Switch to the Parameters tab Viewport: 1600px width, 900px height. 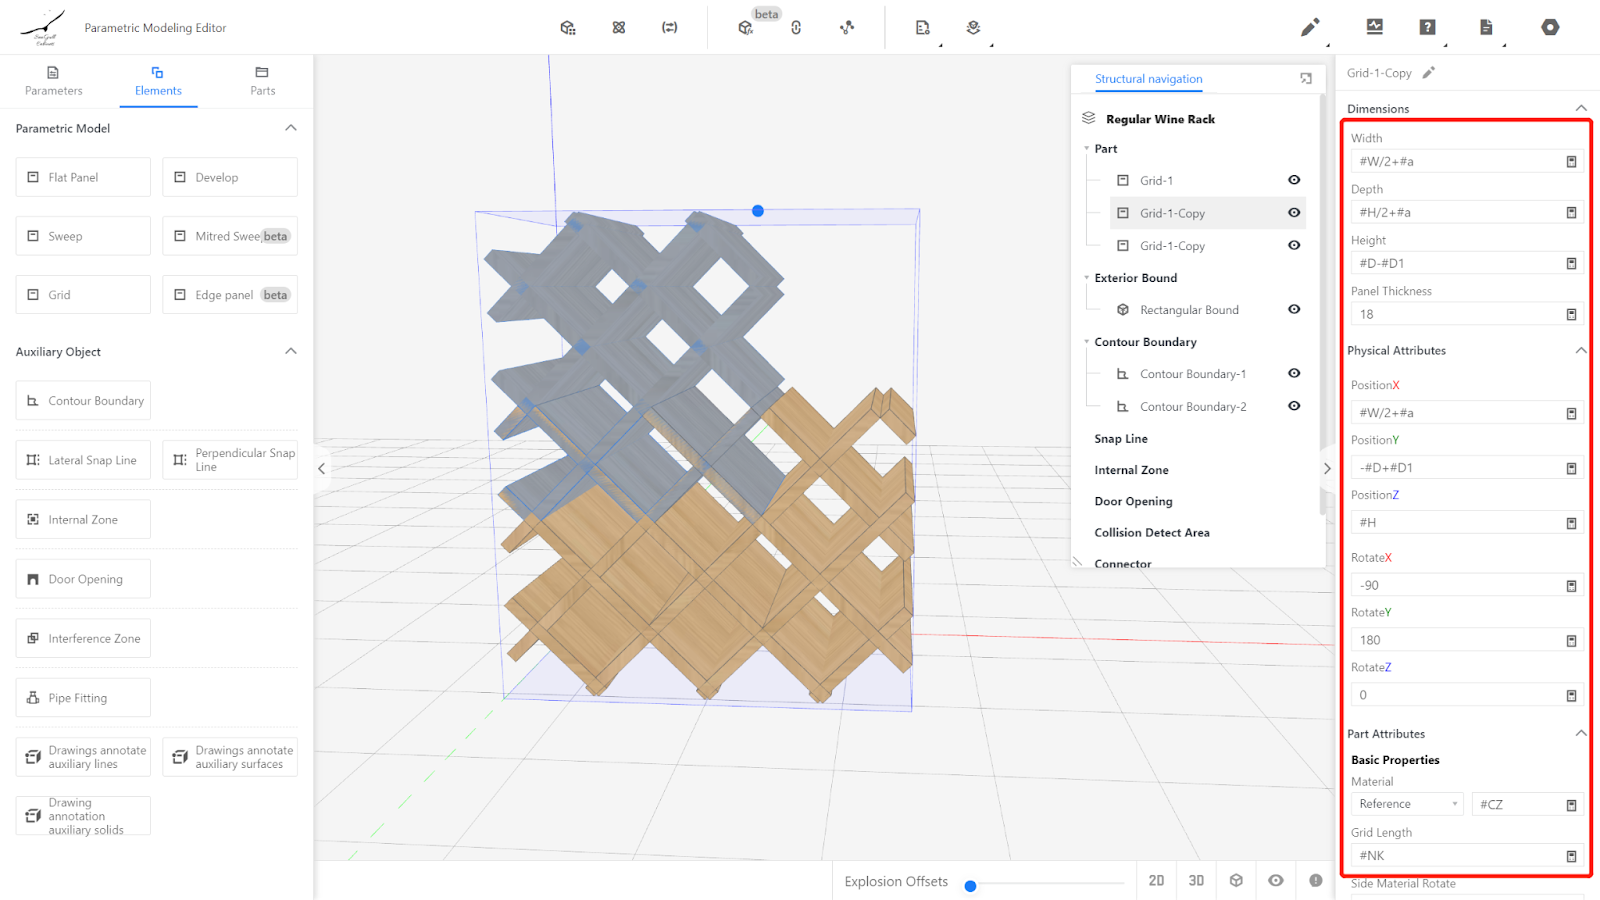pyautogui.click(x=54, y=80)
